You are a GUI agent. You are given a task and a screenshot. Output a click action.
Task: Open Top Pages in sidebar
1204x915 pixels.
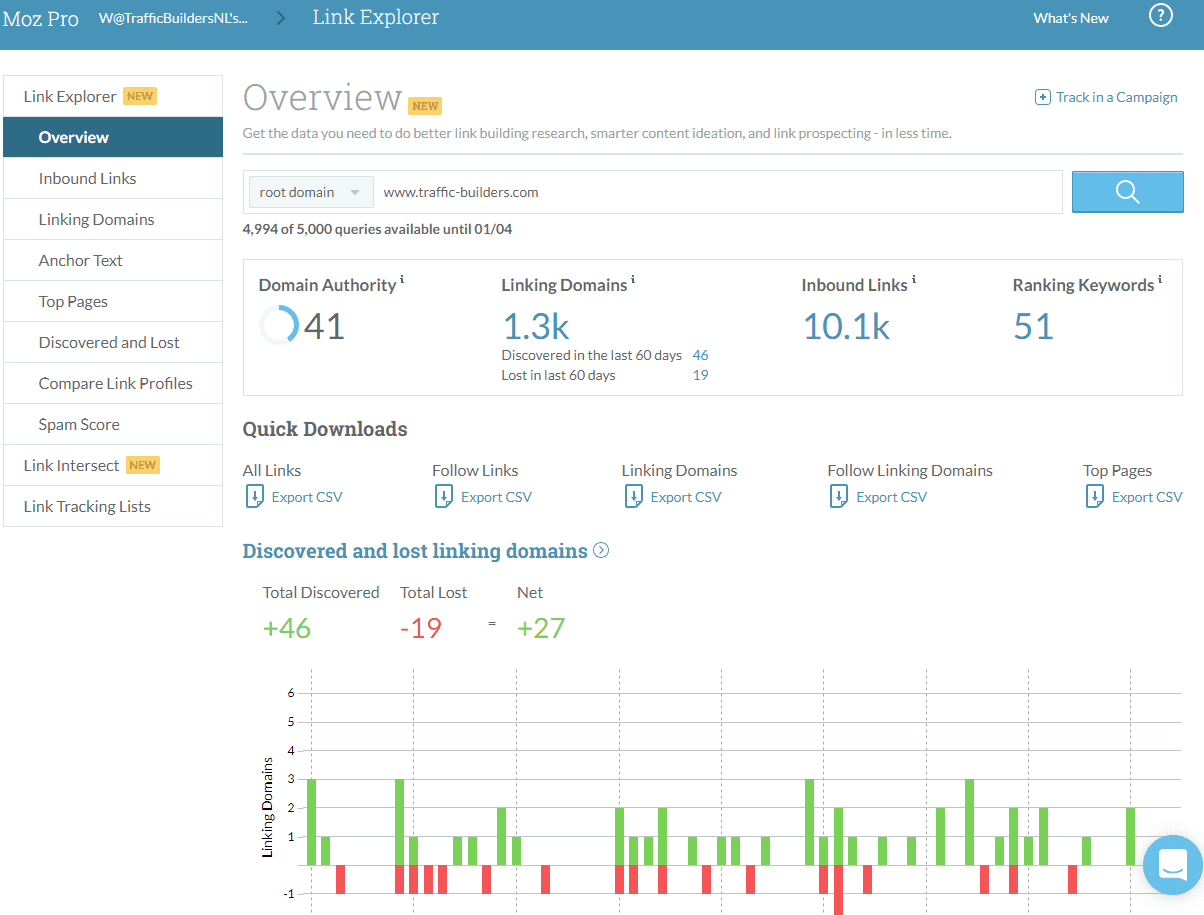(x=113, y=301)
